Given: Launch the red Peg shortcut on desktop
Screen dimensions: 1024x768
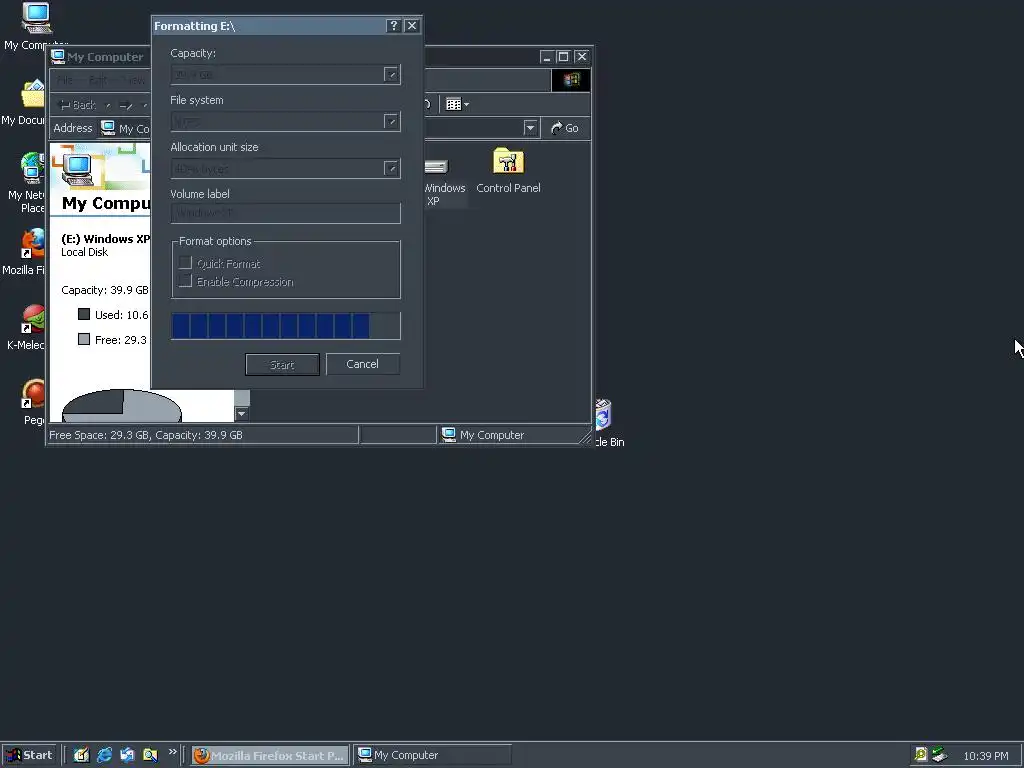Looking at the screenshot, I should pyautogui.click(x=33, y=395).
